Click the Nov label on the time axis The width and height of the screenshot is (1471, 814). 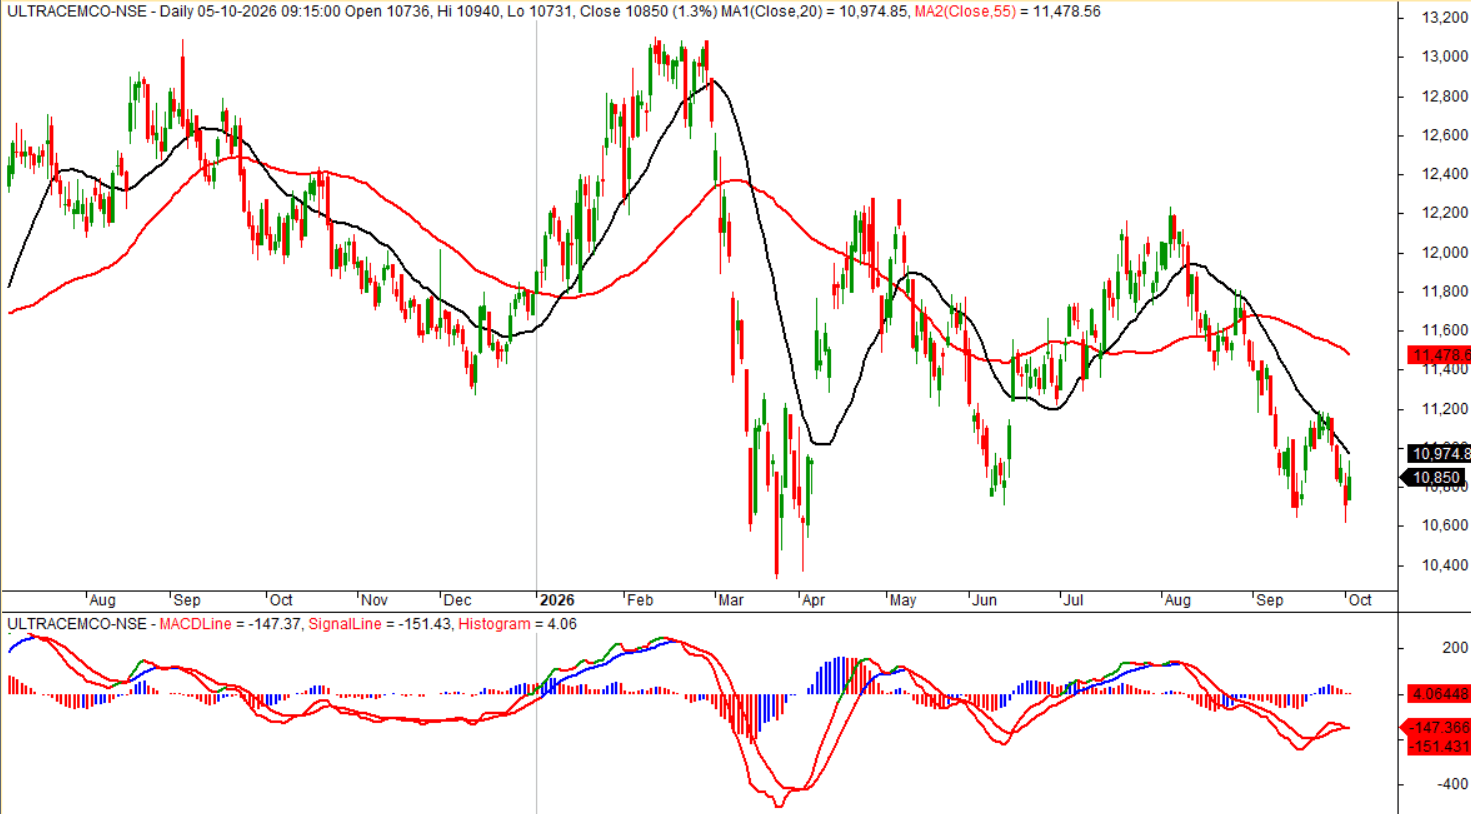pyautogui.click(x=373, y=600)
